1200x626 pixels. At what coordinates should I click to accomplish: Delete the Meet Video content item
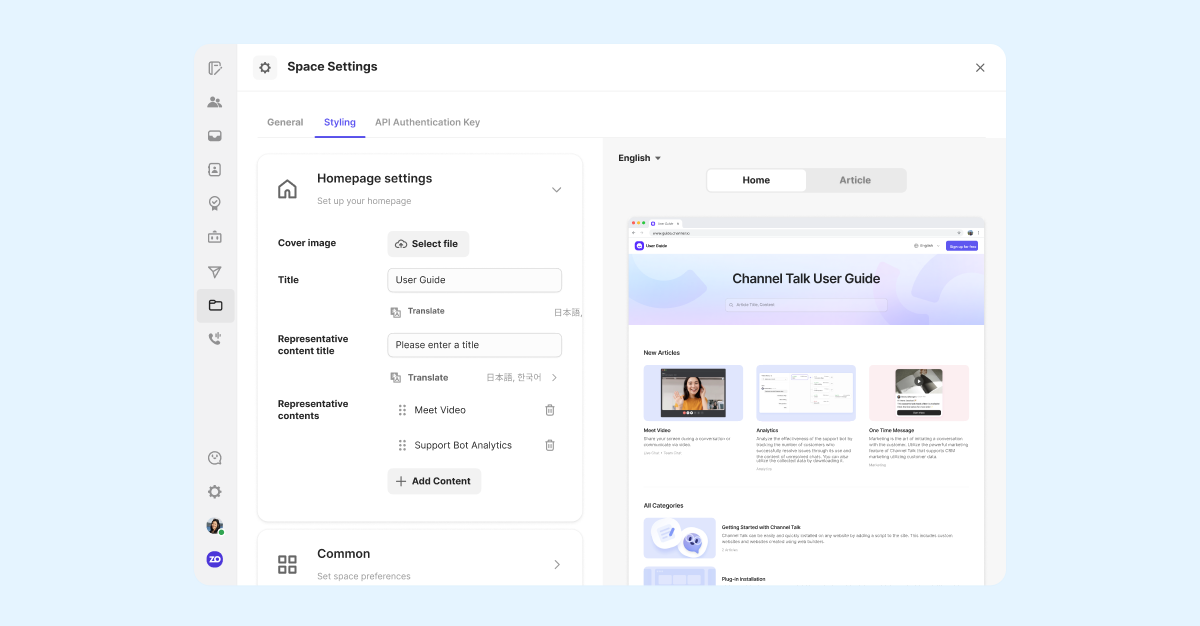click(x=550, y=410)
